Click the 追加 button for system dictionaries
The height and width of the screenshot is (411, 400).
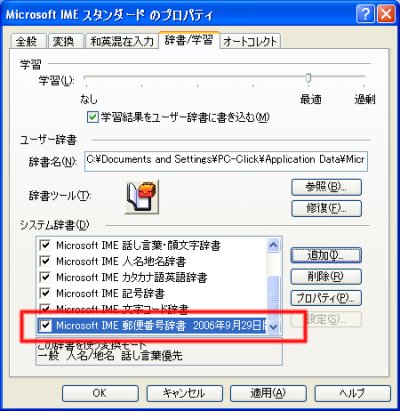(x=326, y=256)
